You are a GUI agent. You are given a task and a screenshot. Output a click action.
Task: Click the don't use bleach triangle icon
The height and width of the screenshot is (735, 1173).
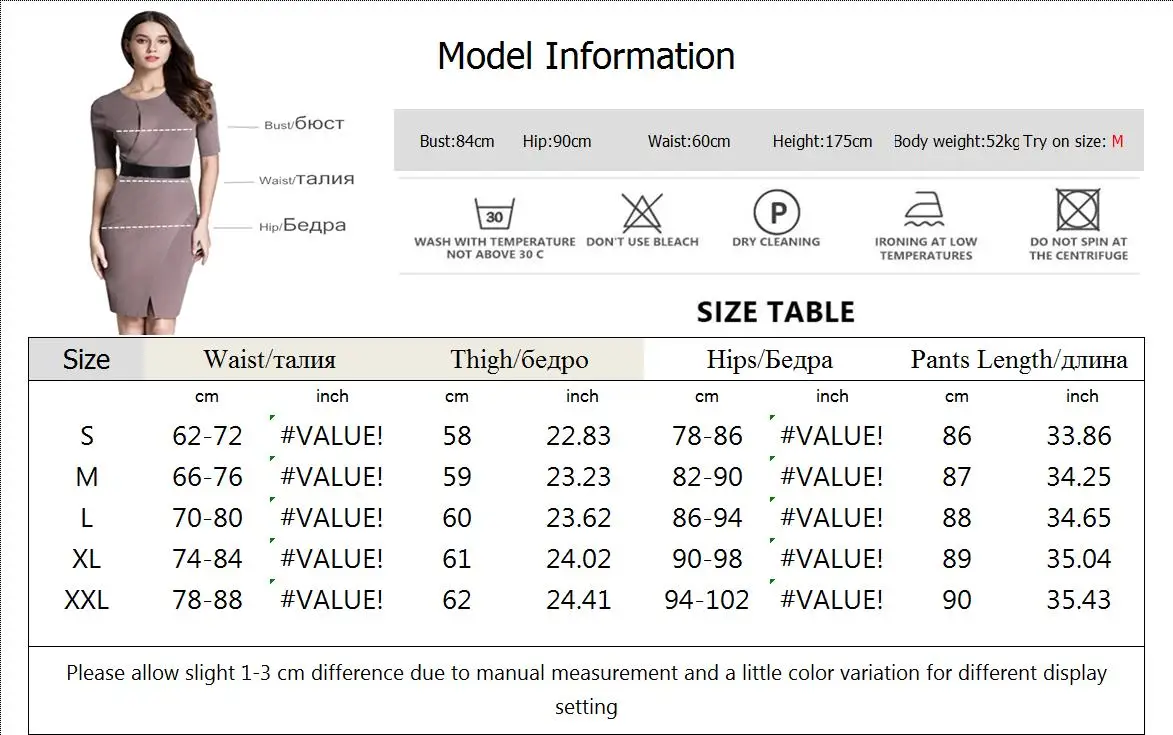pos(642,213)
